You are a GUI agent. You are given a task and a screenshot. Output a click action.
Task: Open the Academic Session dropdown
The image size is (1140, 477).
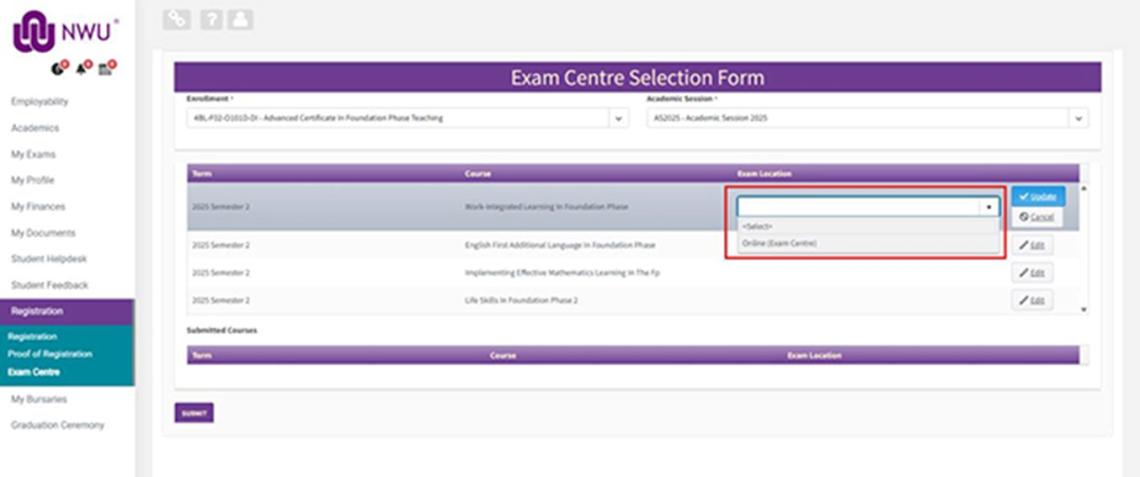(x=1078, y=118)
